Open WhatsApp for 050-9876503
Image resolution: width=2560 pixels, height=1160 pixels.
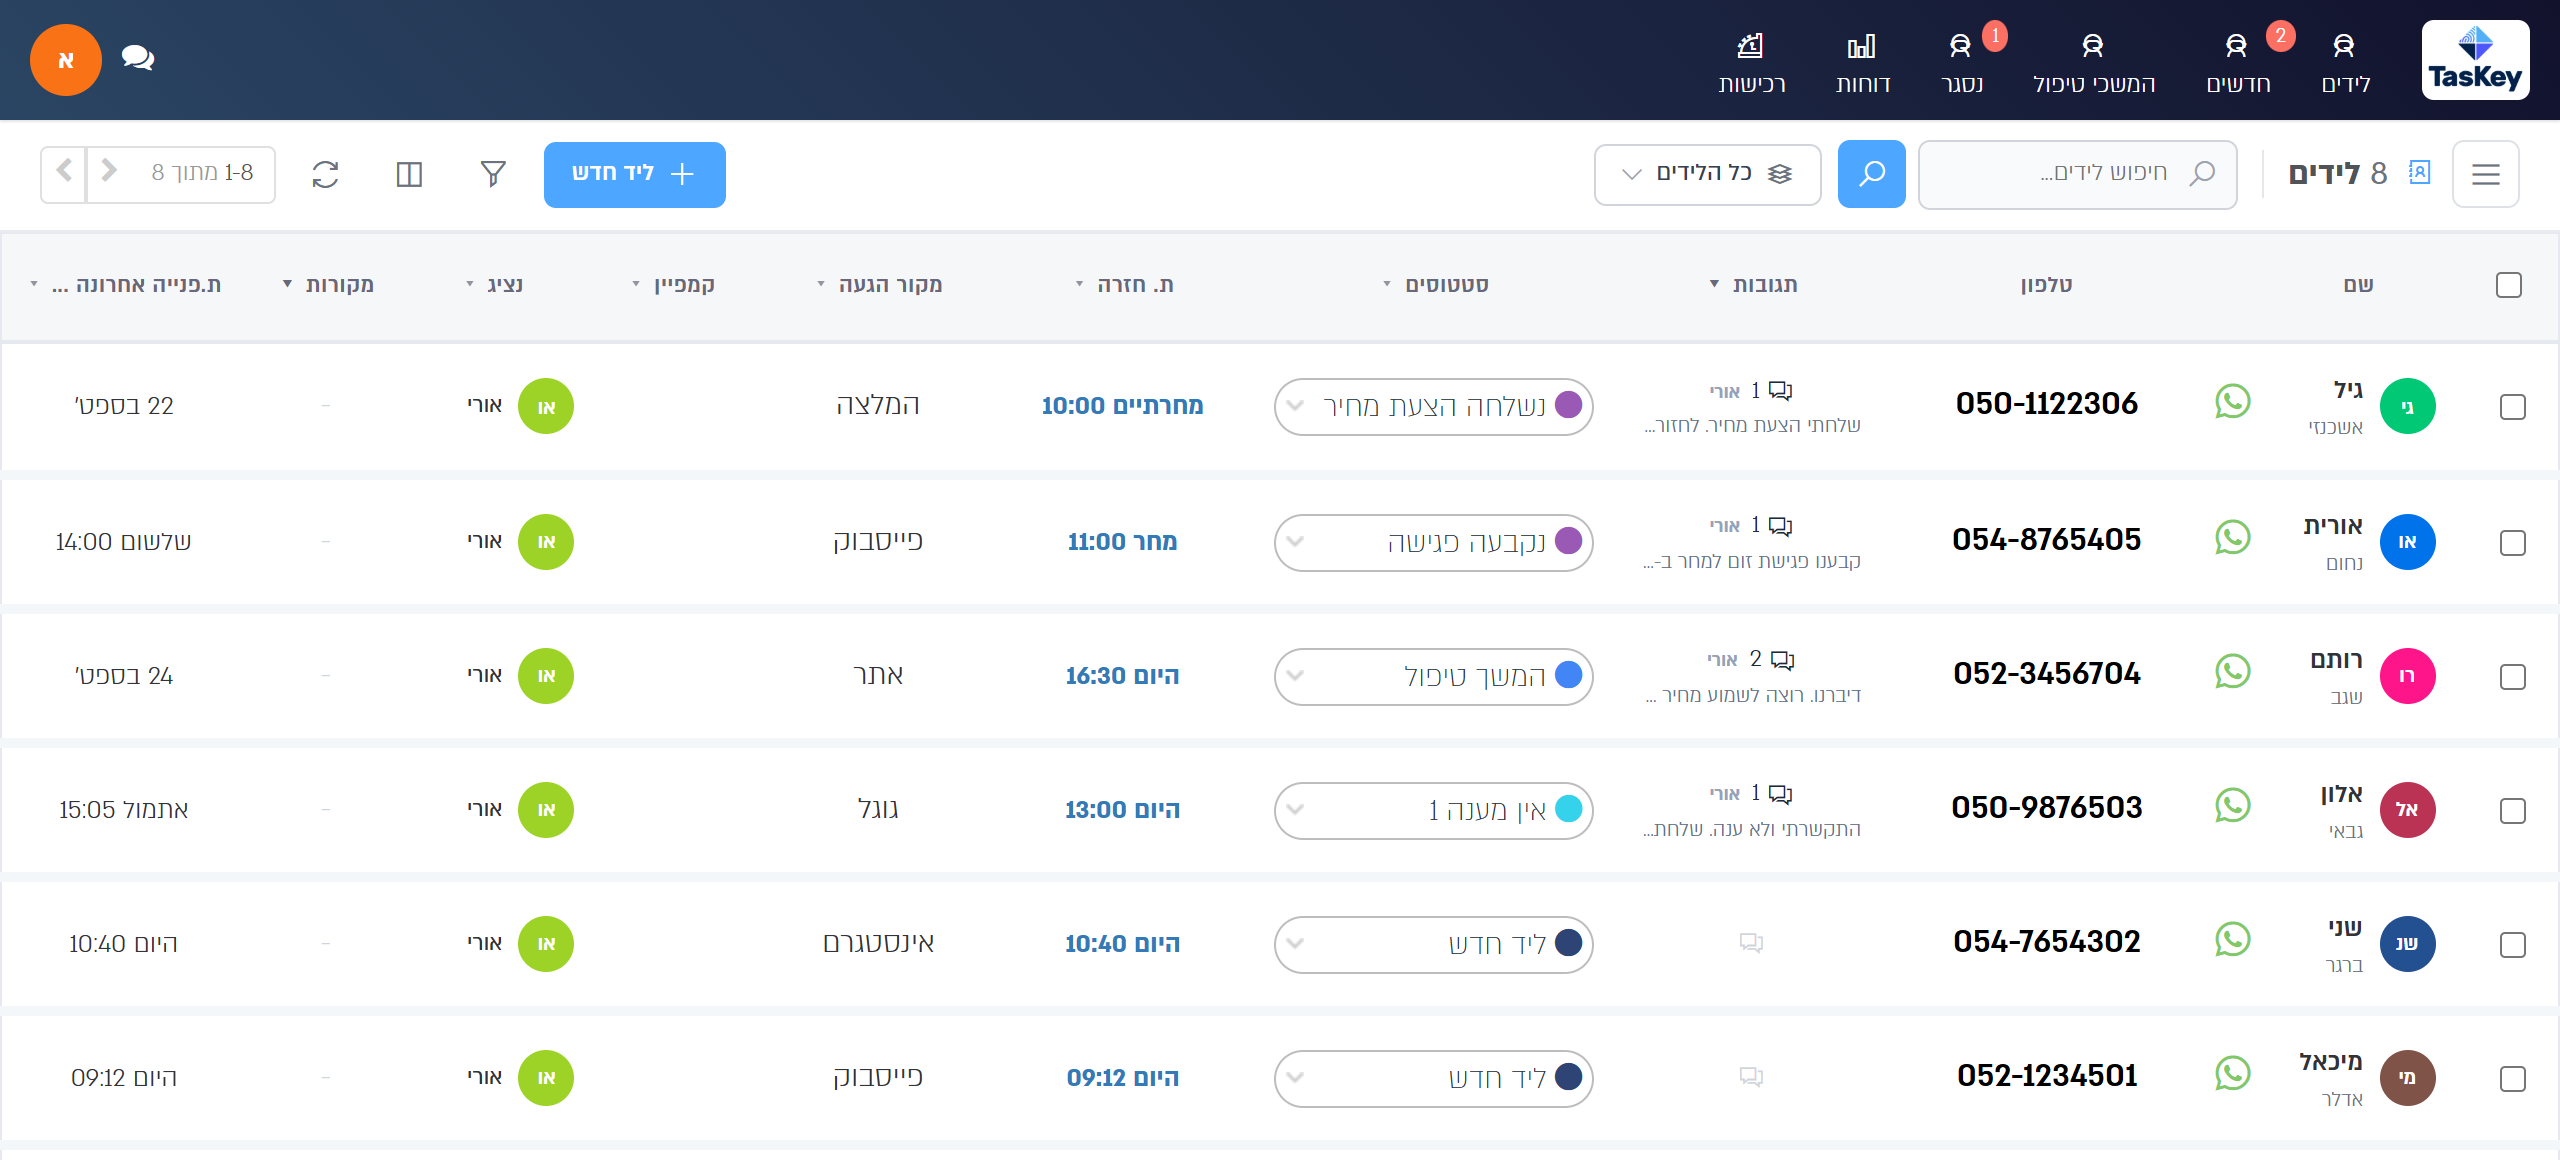pos(2232,806)
